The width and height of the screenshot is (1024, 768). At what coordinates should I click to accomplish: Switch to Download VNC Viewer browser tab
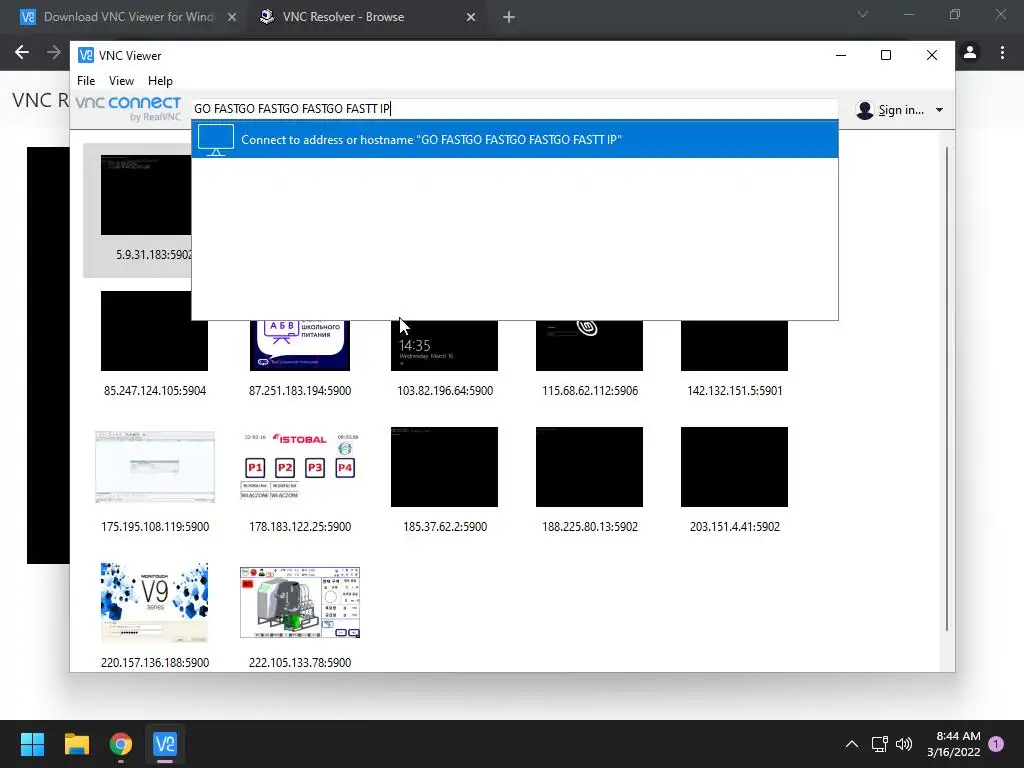(x=128, y=17)
